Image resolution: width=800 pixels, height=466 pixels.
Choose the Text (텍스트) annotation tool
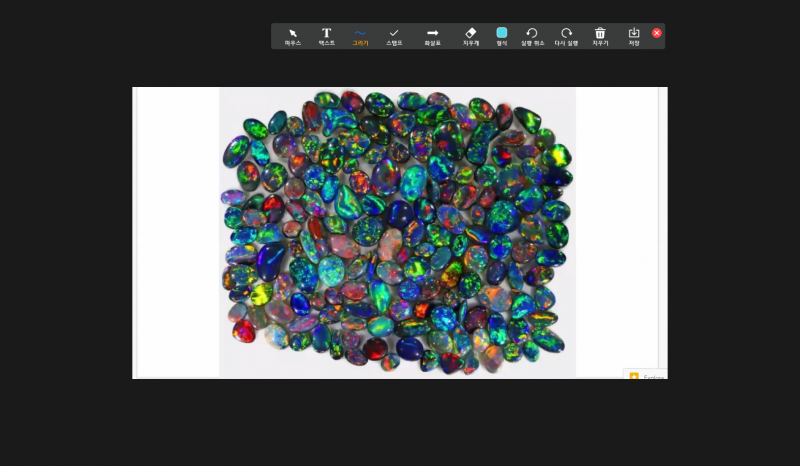(326, 36)
